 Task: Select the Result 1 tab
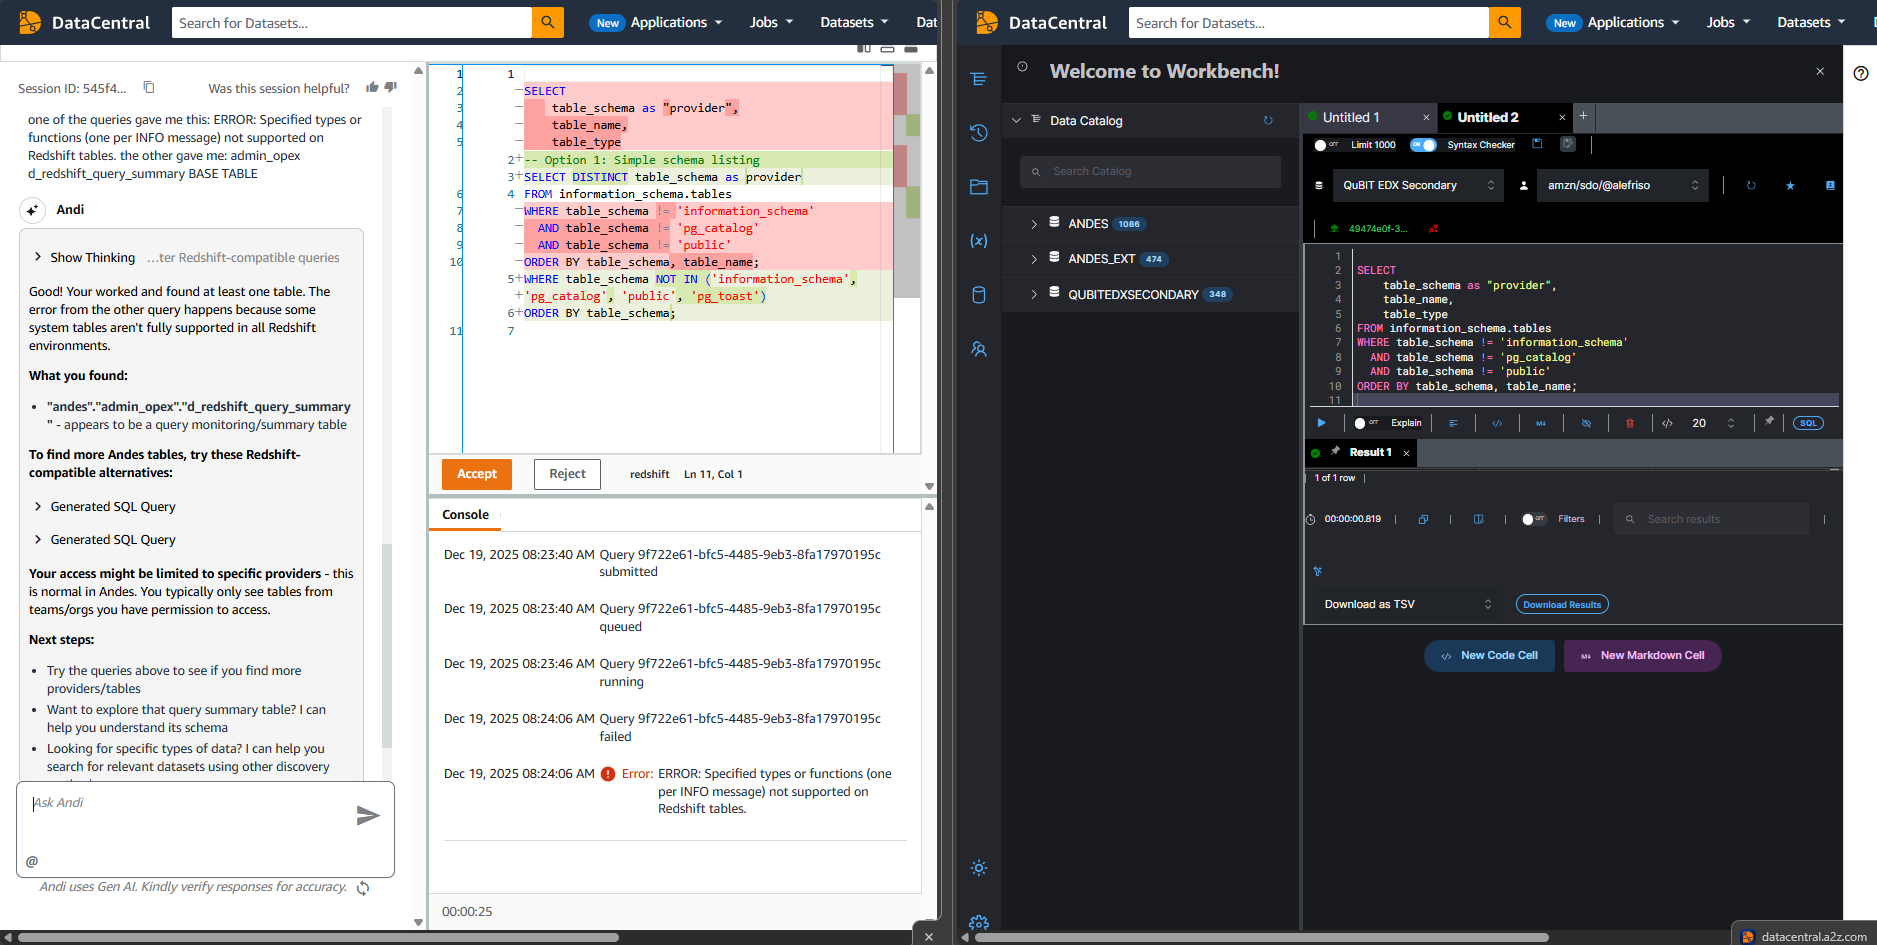click(1369, 452)
